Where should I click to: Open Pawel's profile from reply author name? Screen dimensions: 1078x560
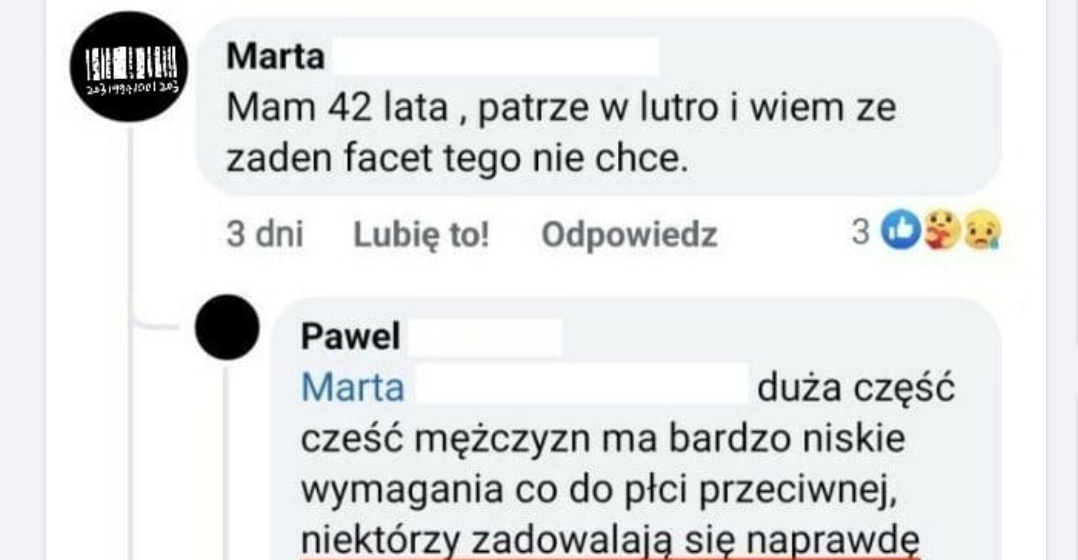click(351, 337)
